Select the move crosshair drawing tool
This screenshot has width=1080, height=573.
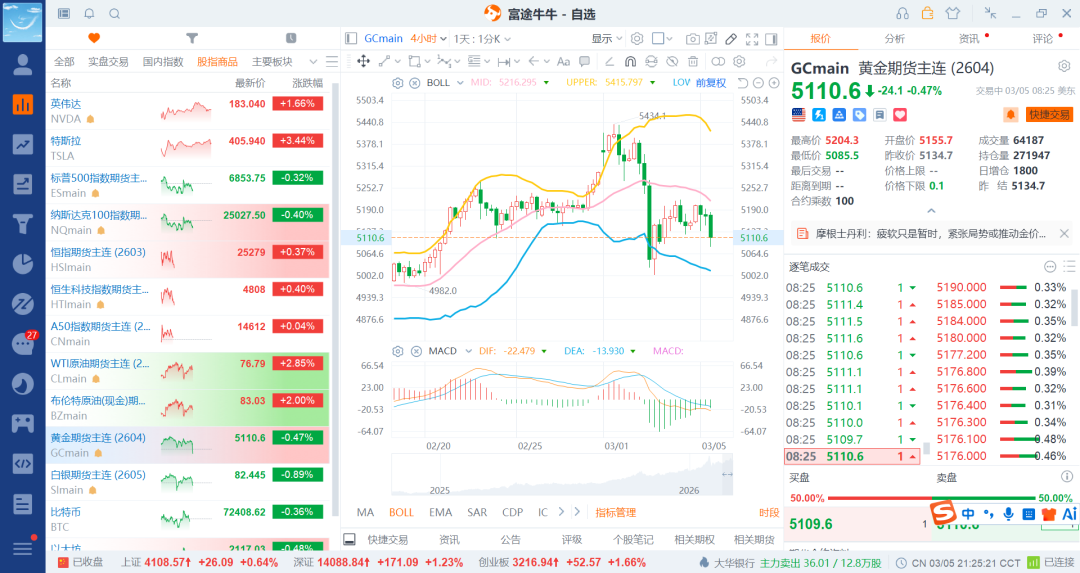click(364, 61)
